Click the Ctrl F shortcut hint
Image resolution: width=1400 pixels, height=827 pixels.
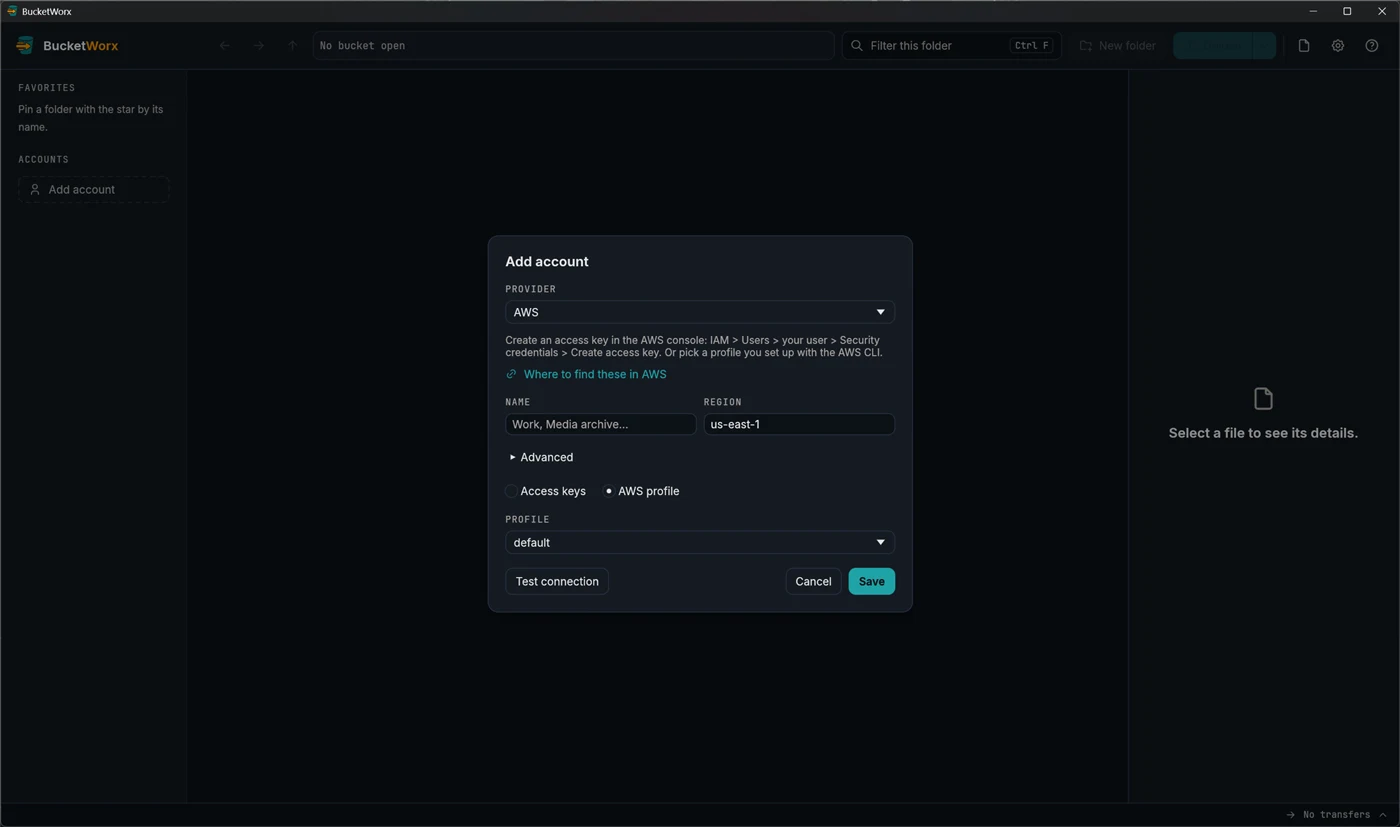click(1031, 45)
